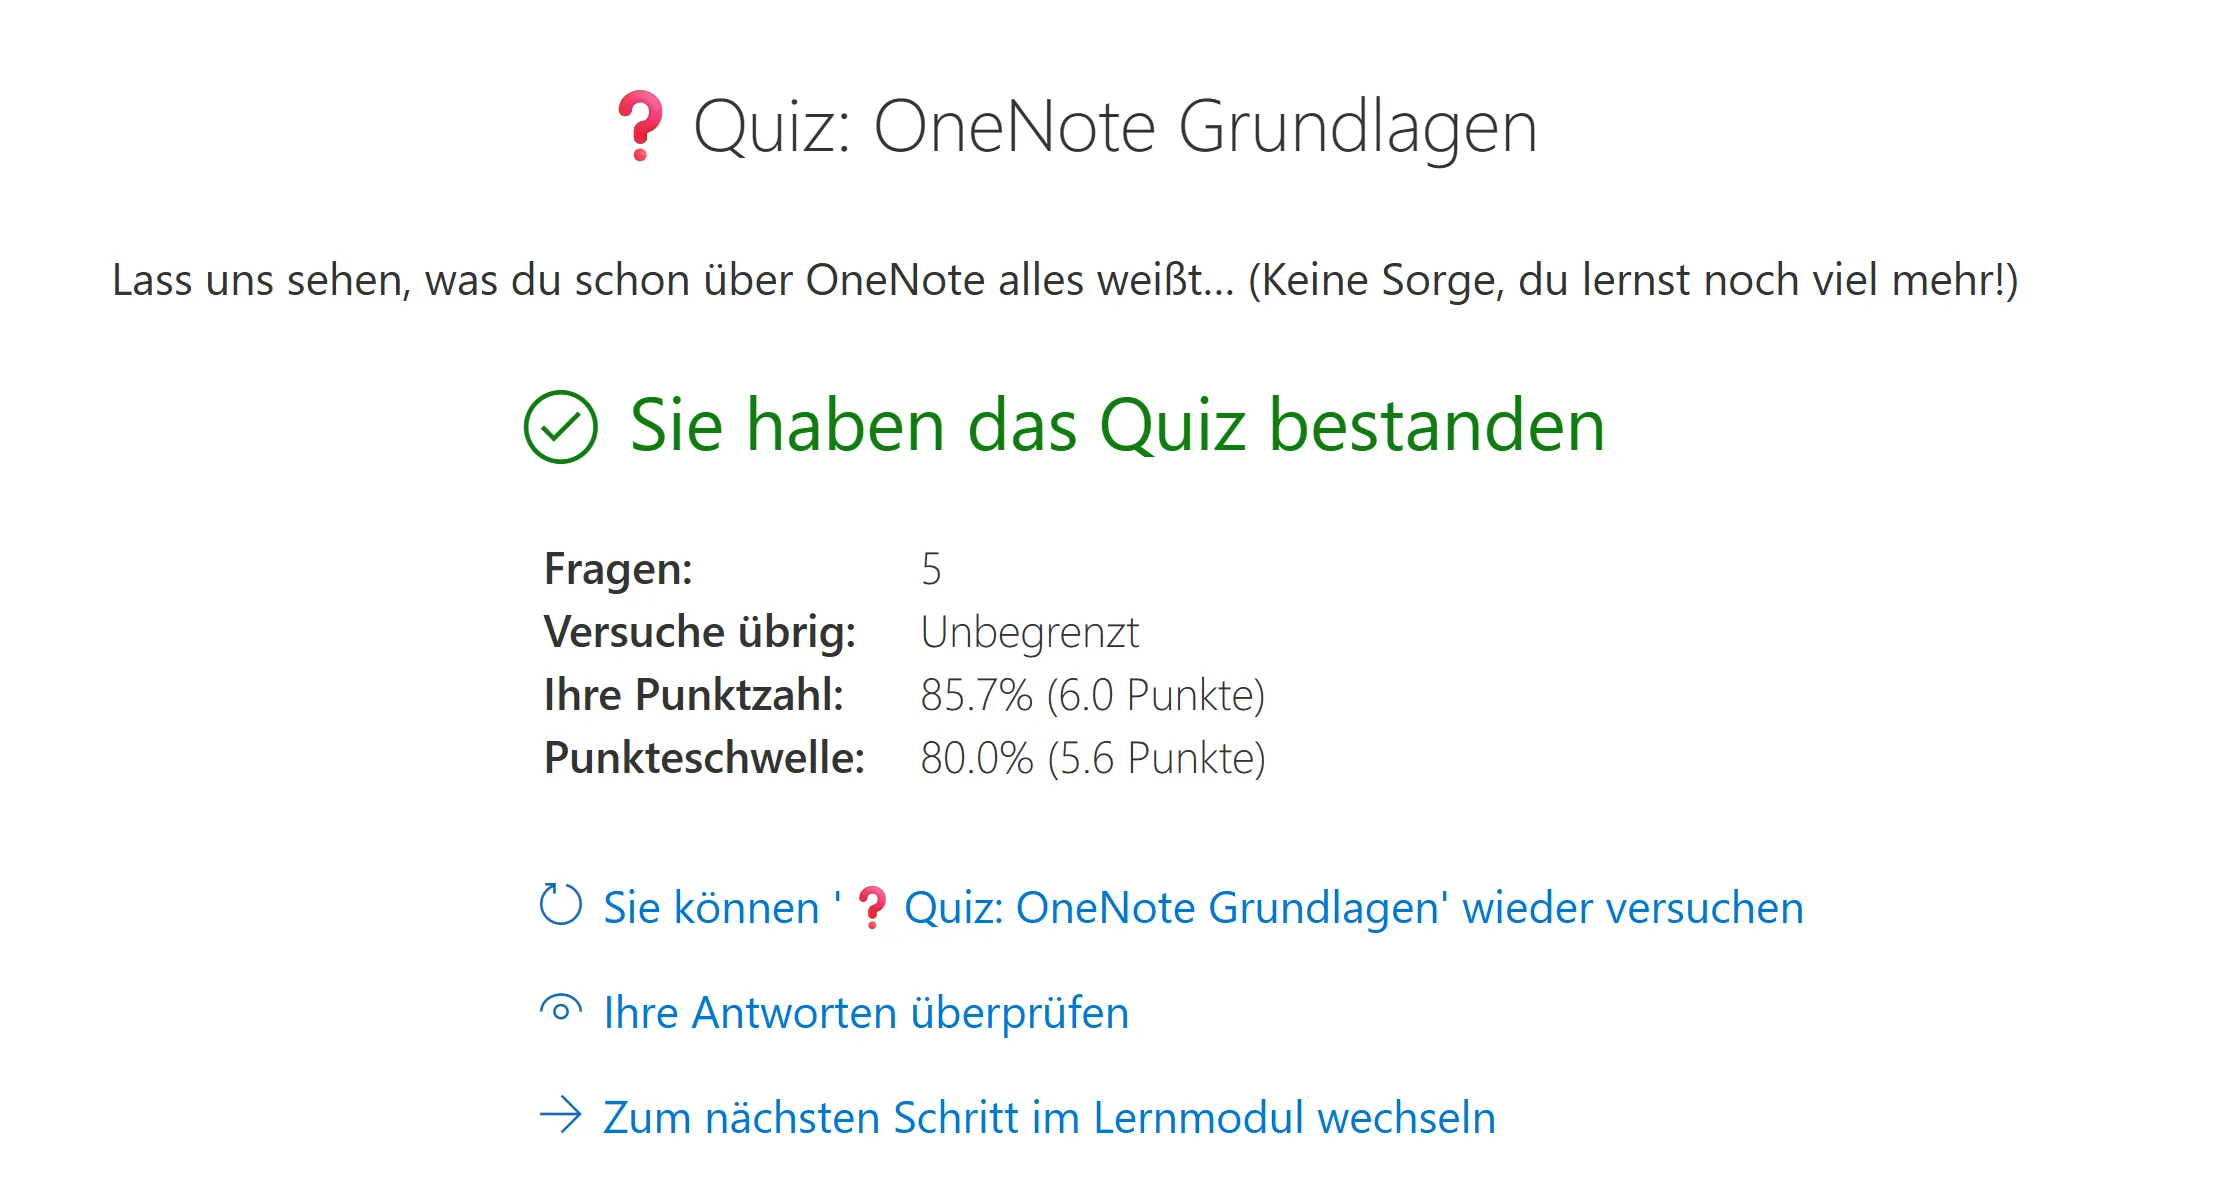Click the 80.0% (5.6 Punkte) threshold value

pos(1092,758)
